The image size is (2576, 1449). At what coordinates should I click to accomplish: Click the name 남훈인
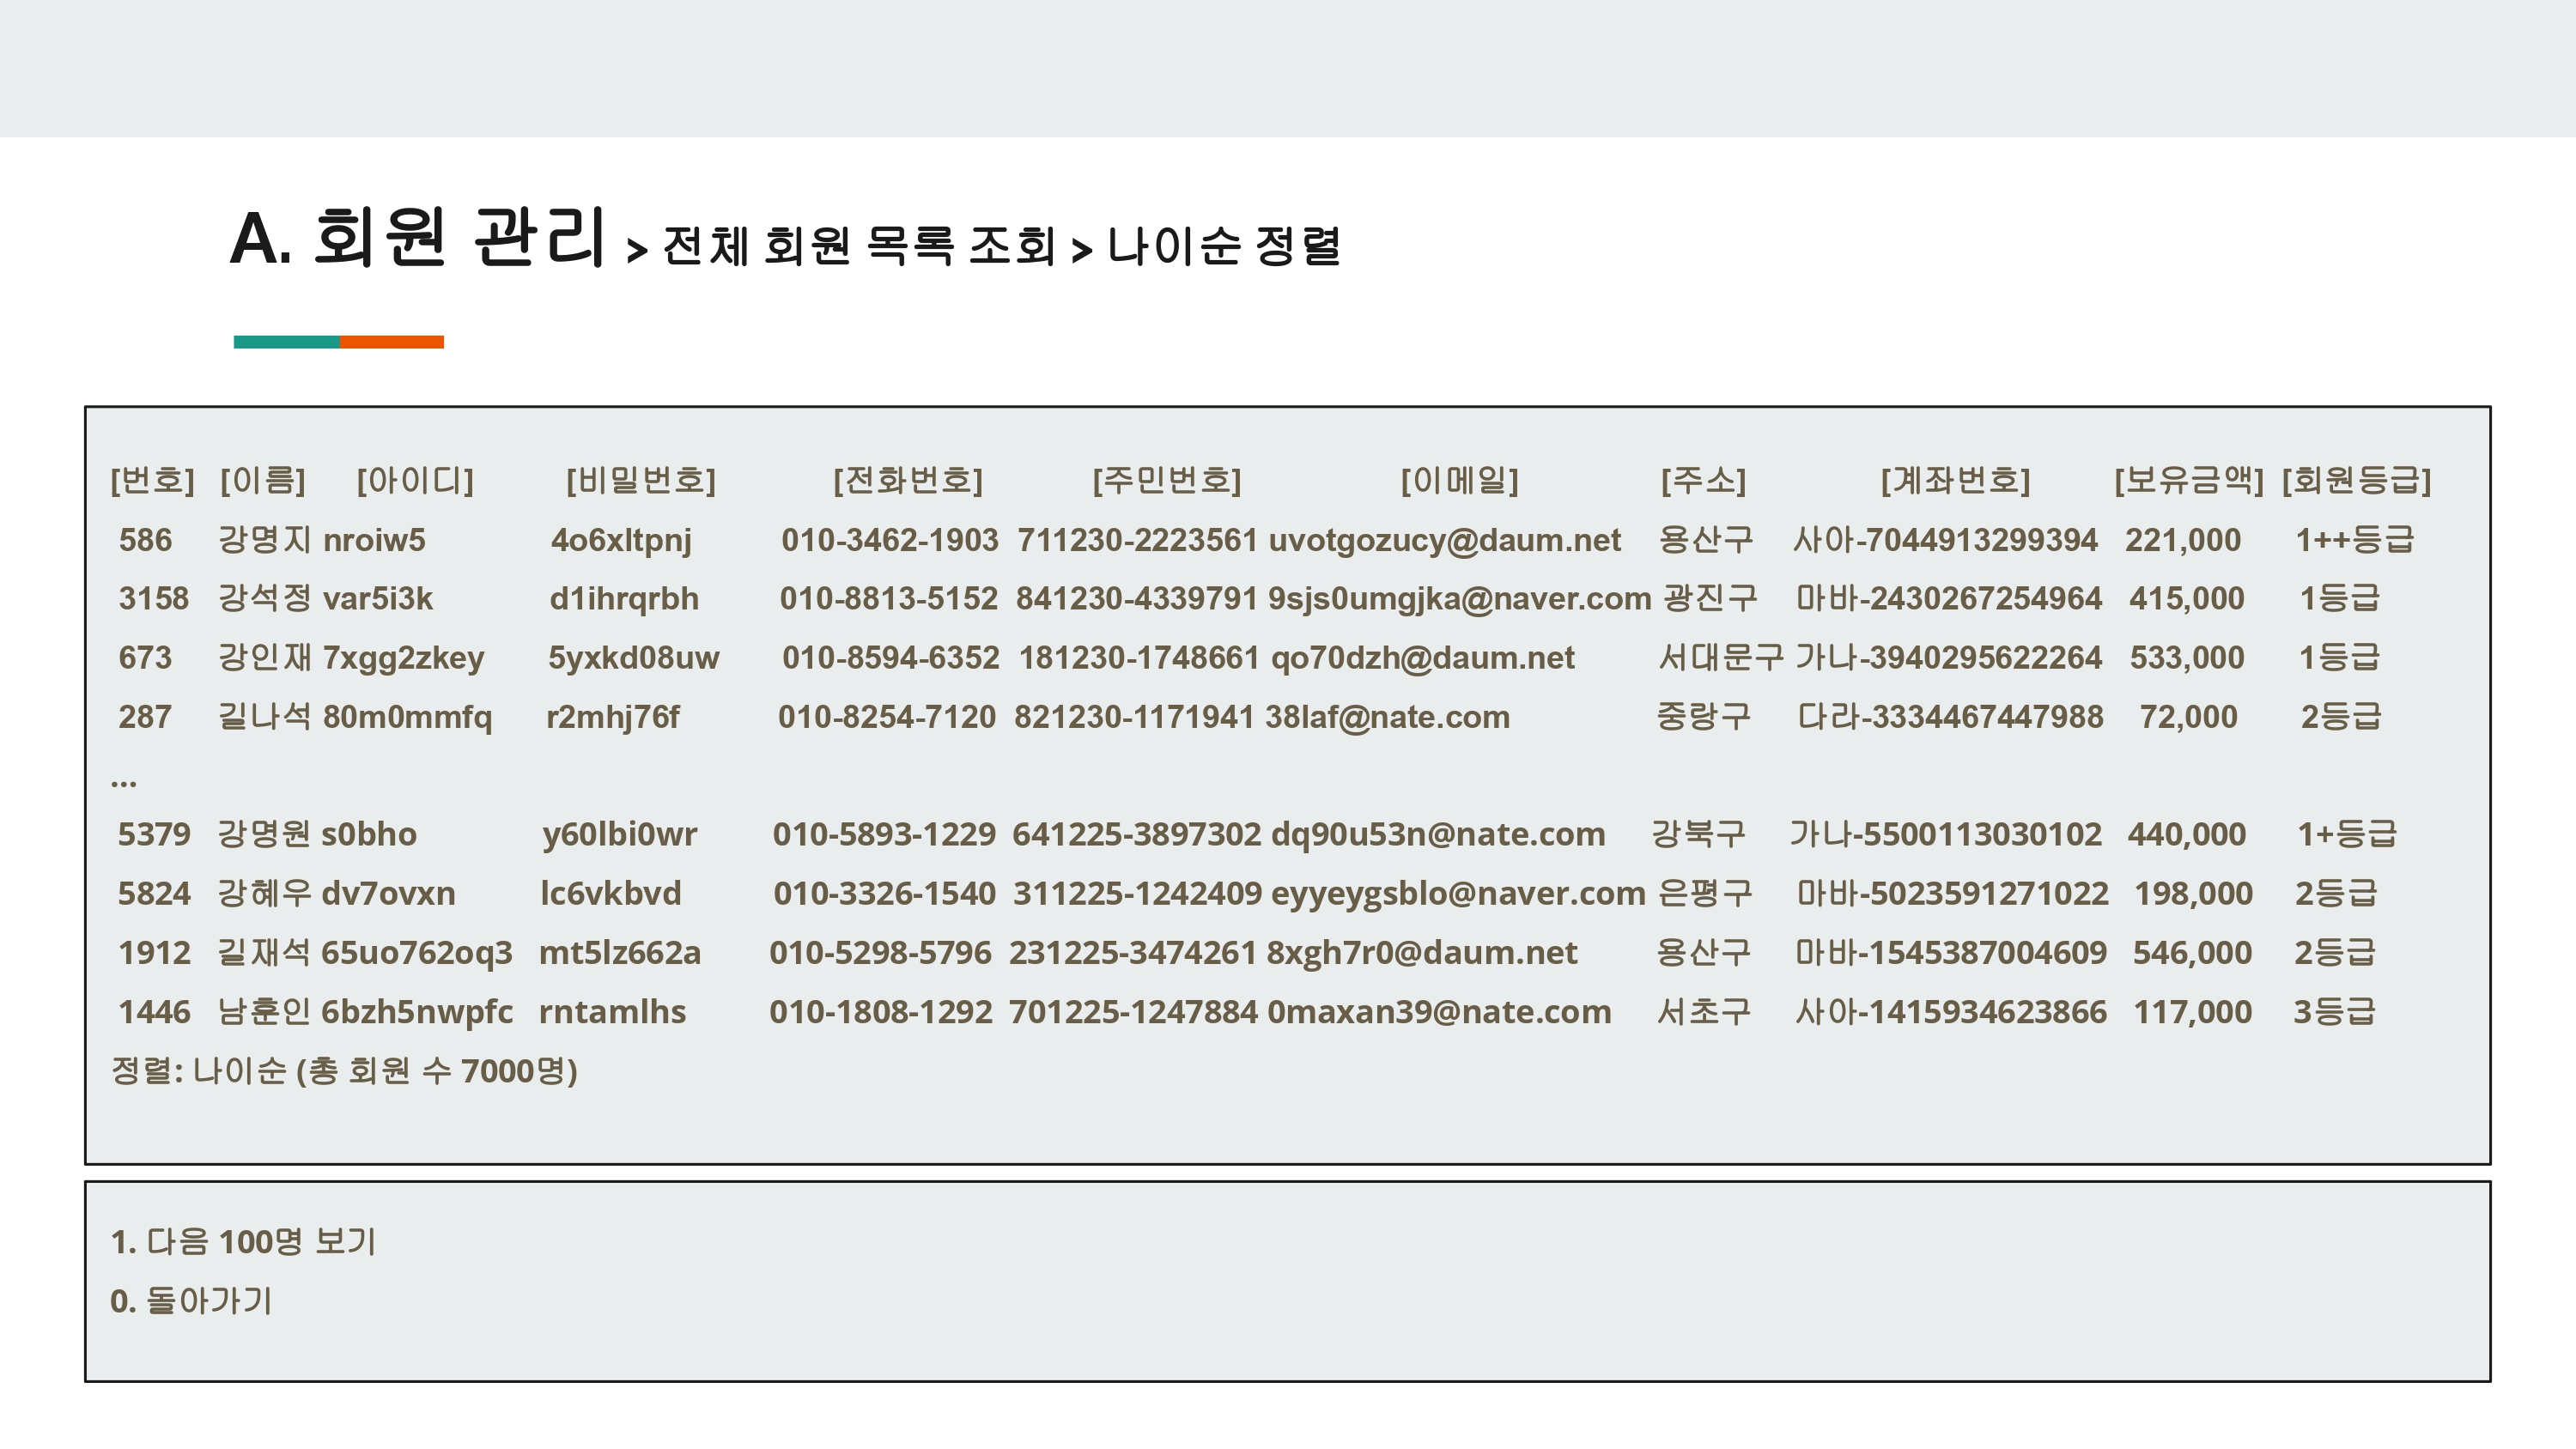click(264, 1011)
